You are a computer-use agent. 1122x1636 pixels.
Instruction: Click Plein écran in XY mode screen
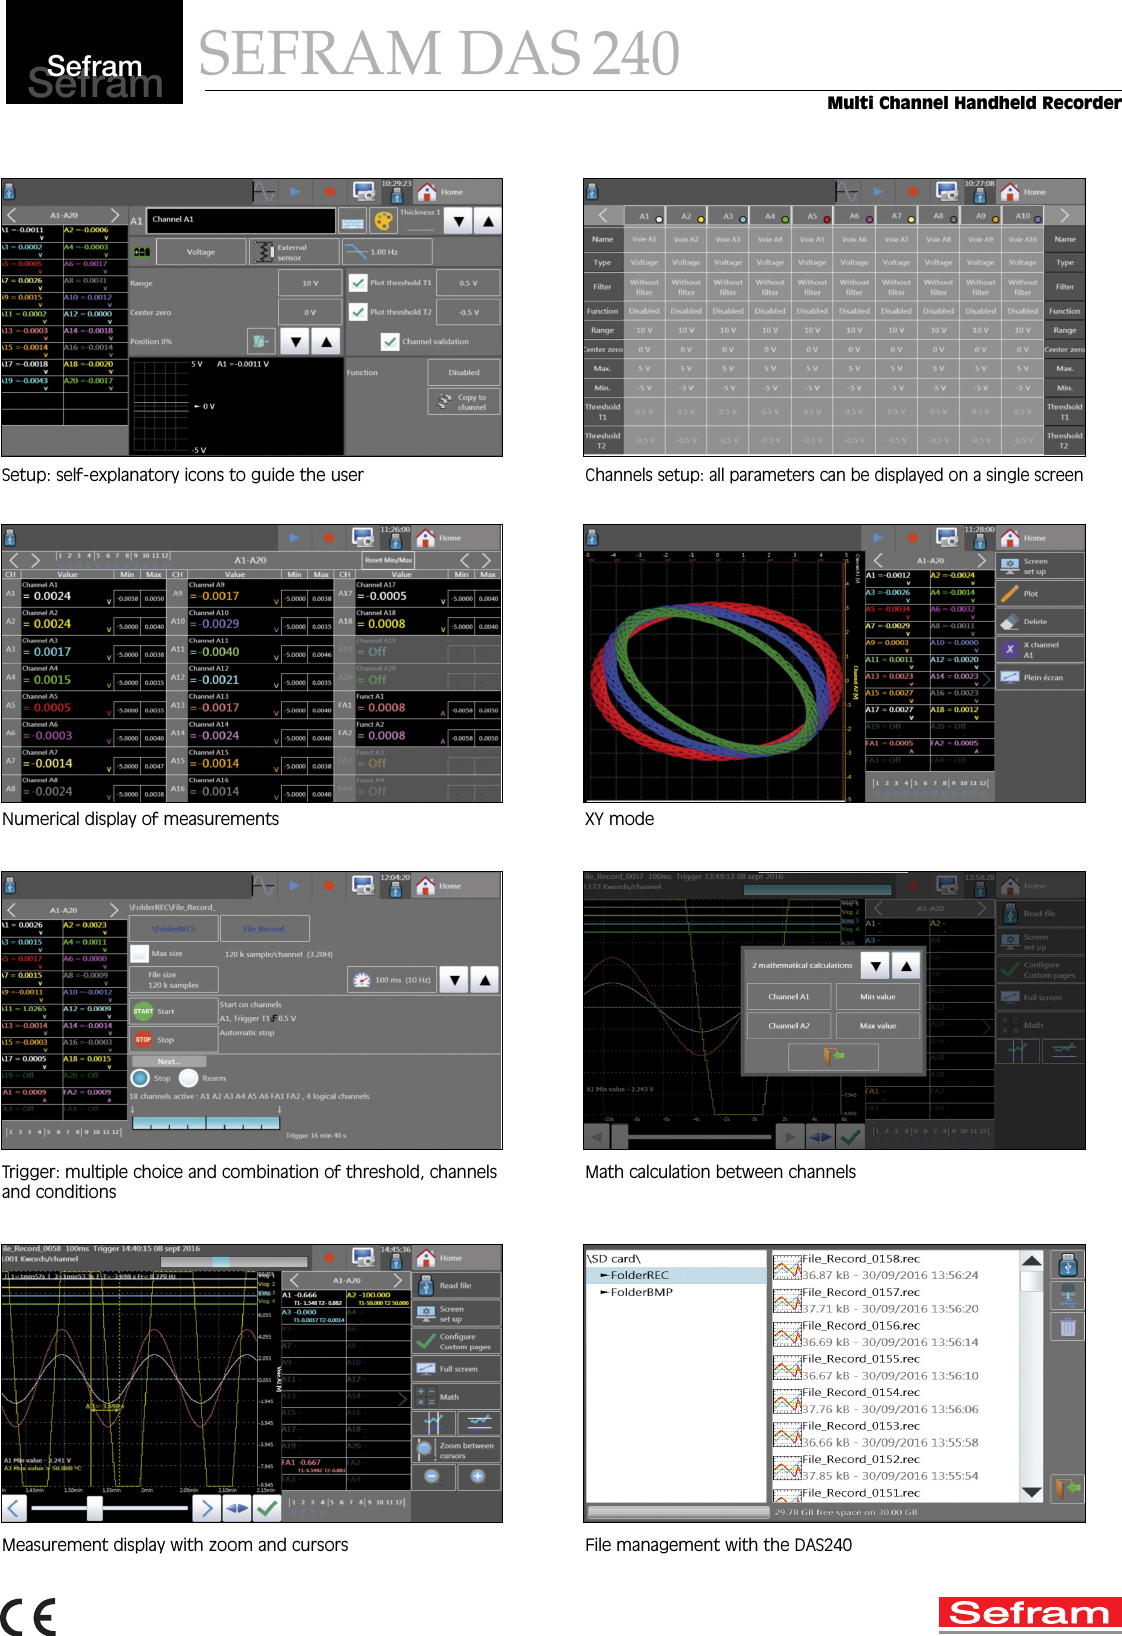coord(1040,677)
